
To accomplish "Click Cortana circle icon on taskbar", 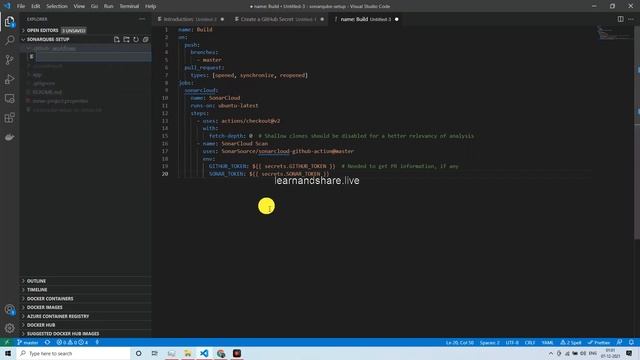I will [138, 353].
